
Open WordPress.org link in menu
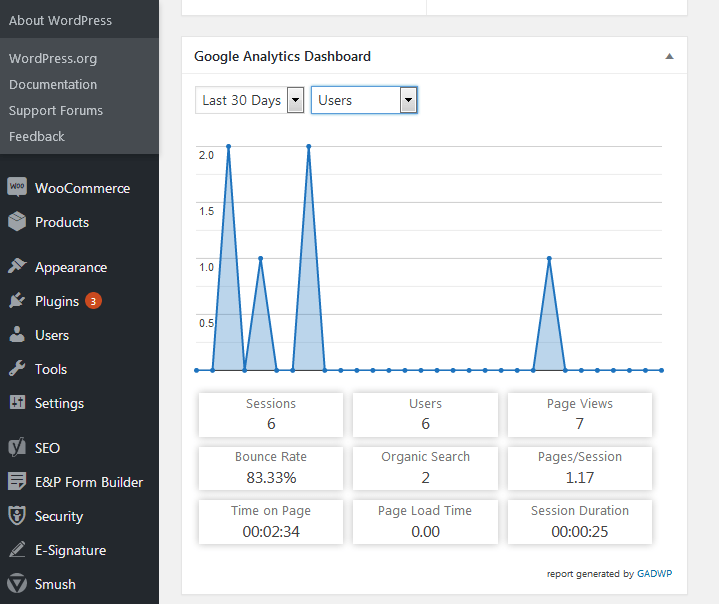(53, 58)
